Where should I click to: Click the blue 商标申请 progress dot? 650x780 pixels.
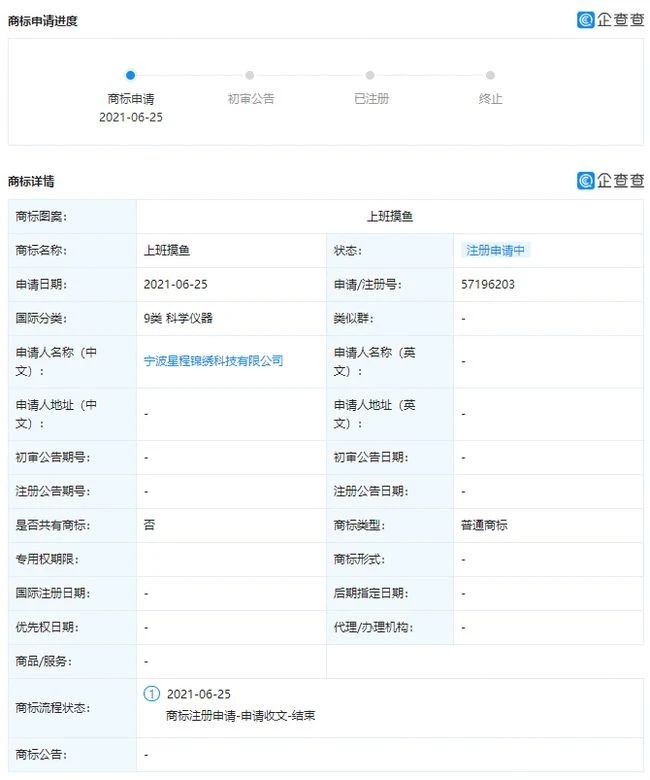point(130,75)
